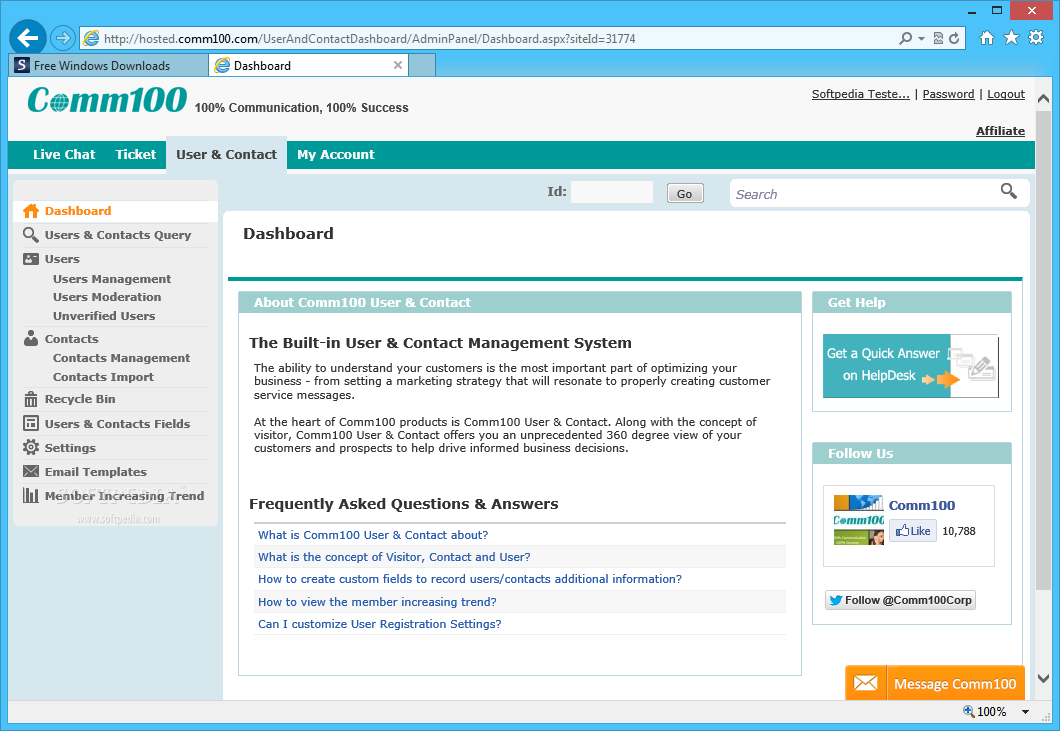Click the Email Templates envelope icon
1060x731 pixels.
[x=31, y=471]
